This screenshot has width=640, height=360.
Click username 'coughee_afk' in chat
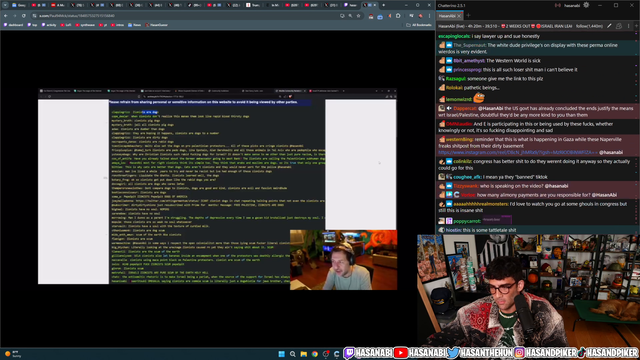coord(467,177)
